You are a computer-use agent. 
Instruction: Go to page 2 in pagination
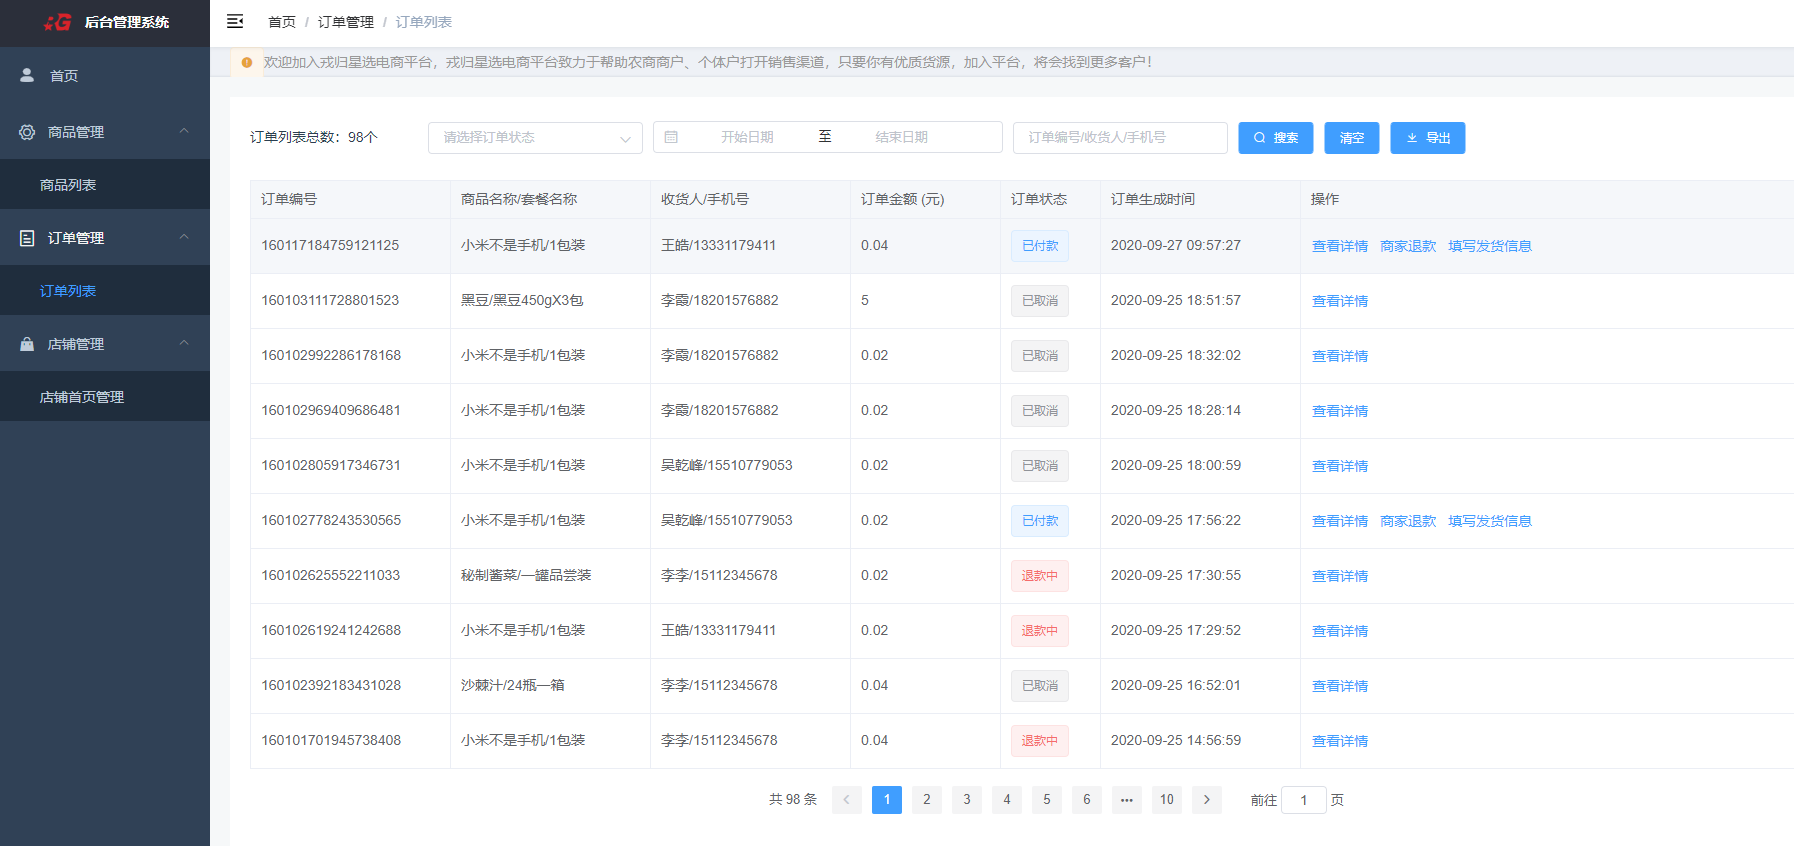tap(926, 800)
